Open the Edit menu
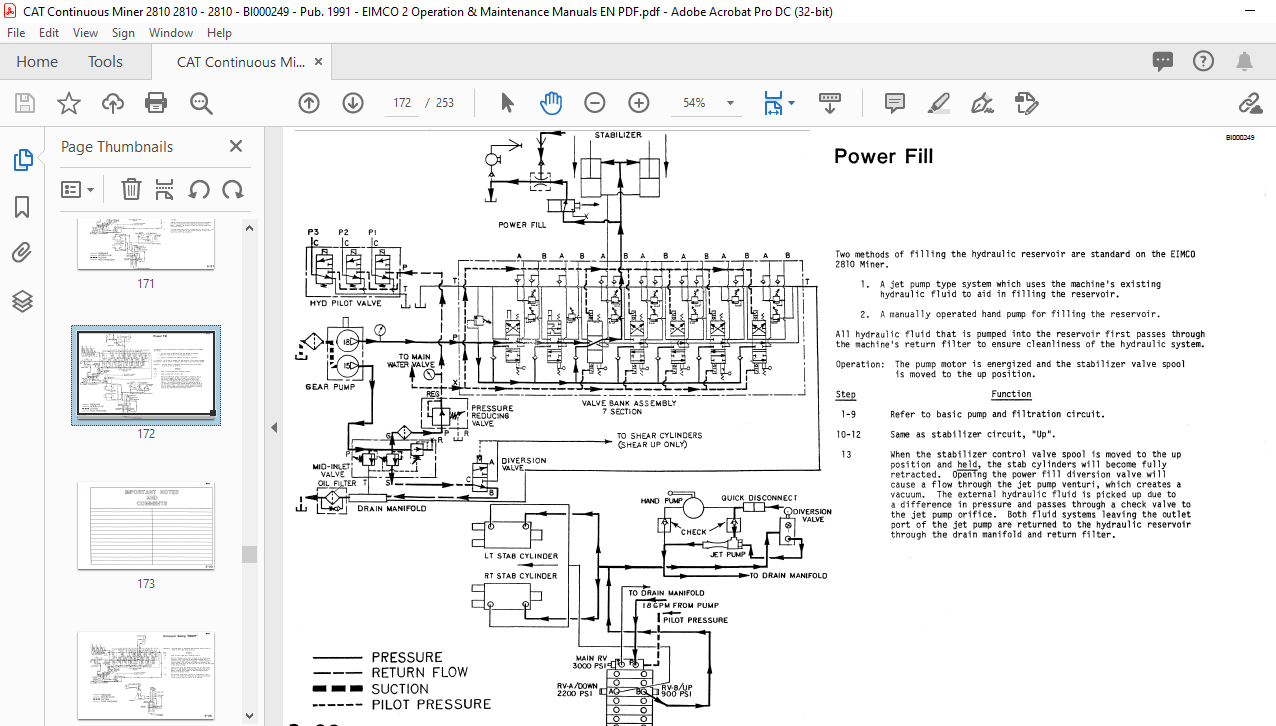This screenshot has height=726, width=1276. tap(49, 33)
